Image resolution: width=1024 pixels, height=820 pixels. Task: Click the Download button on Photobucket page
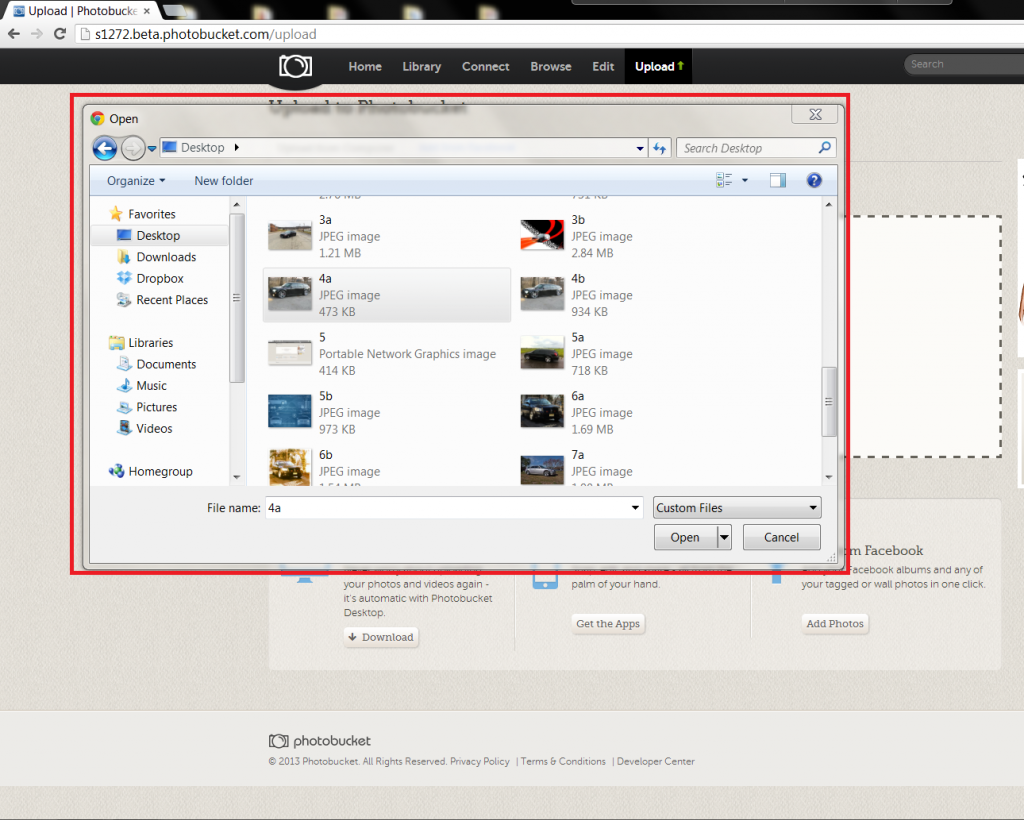click(381, 637)
